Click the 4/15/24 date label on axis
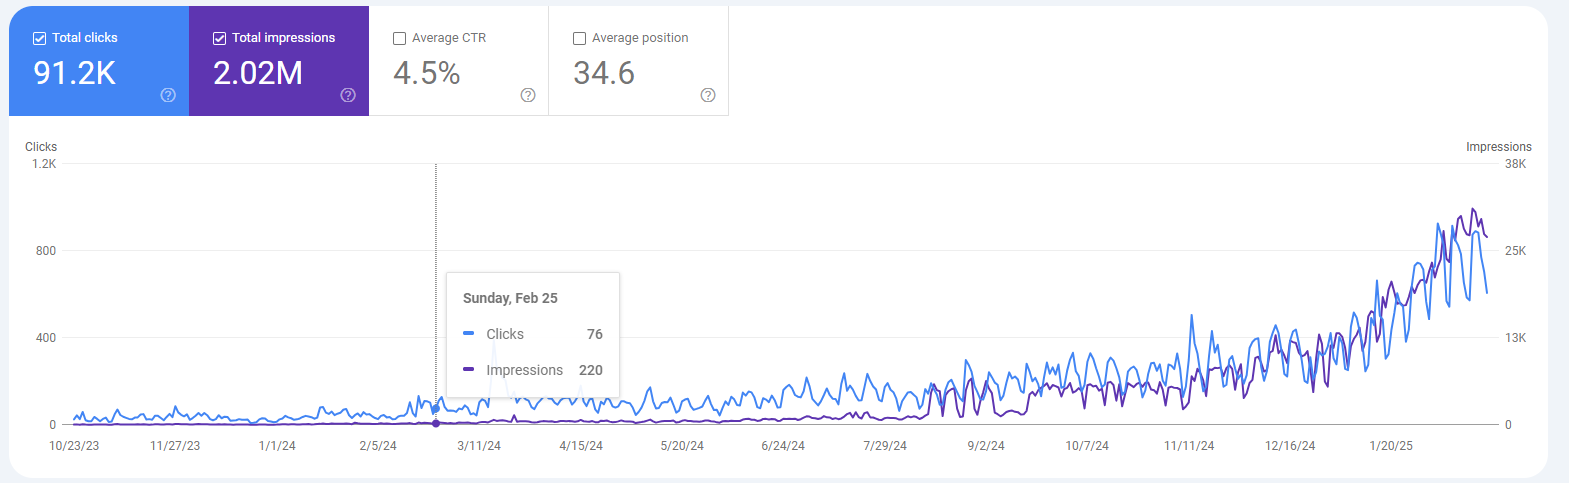This screenshot has width=1569, height=483. click(x=581, y=446)
